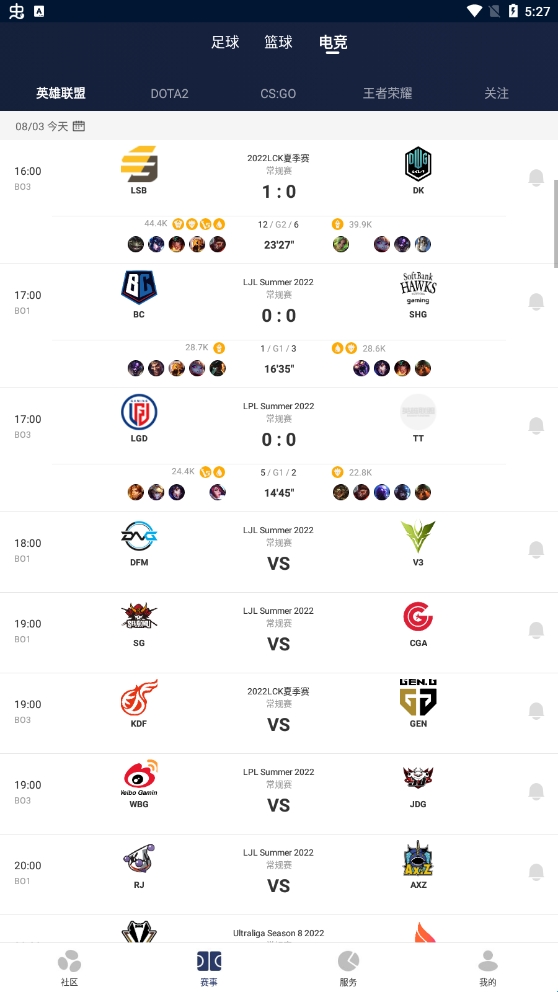Toggle notification bell for KDF vs GEN
This screenshot has height=992, width=558.
point(536,711)
